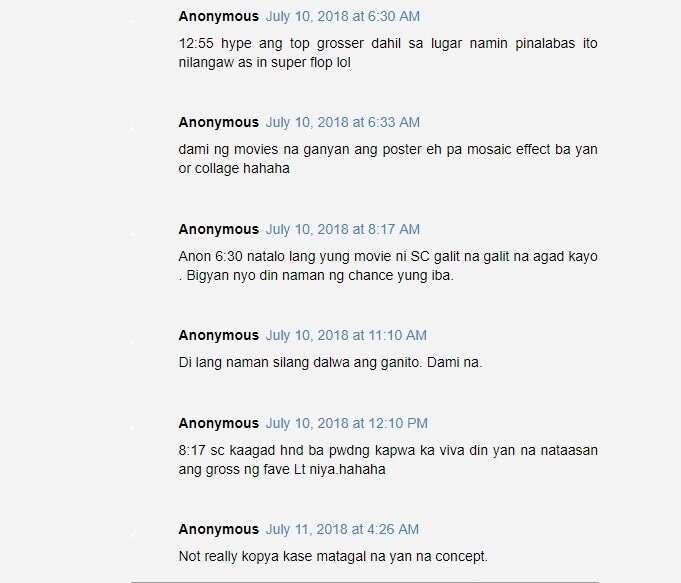Click the Anonymous author name on 11:10 AM comment
The height and width of the screenshot is (583, 681).
pyautogui.click(x=218, y=335)
